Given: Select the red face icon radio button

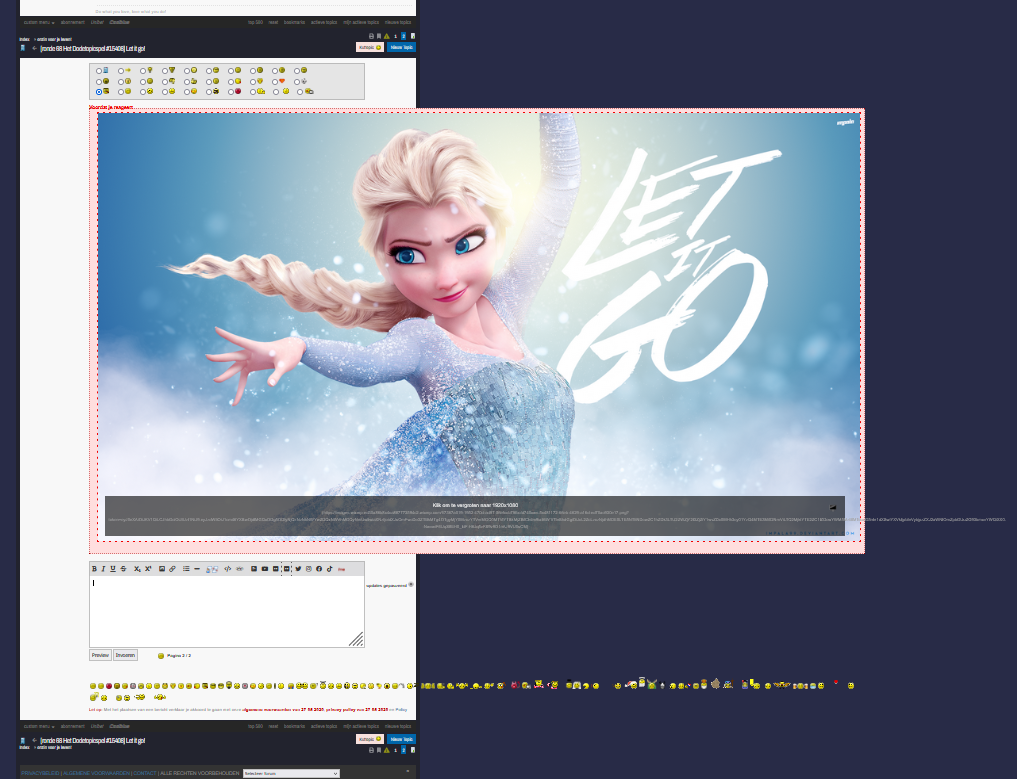Looking at the screenshot, I should click(x=231, y=92).
